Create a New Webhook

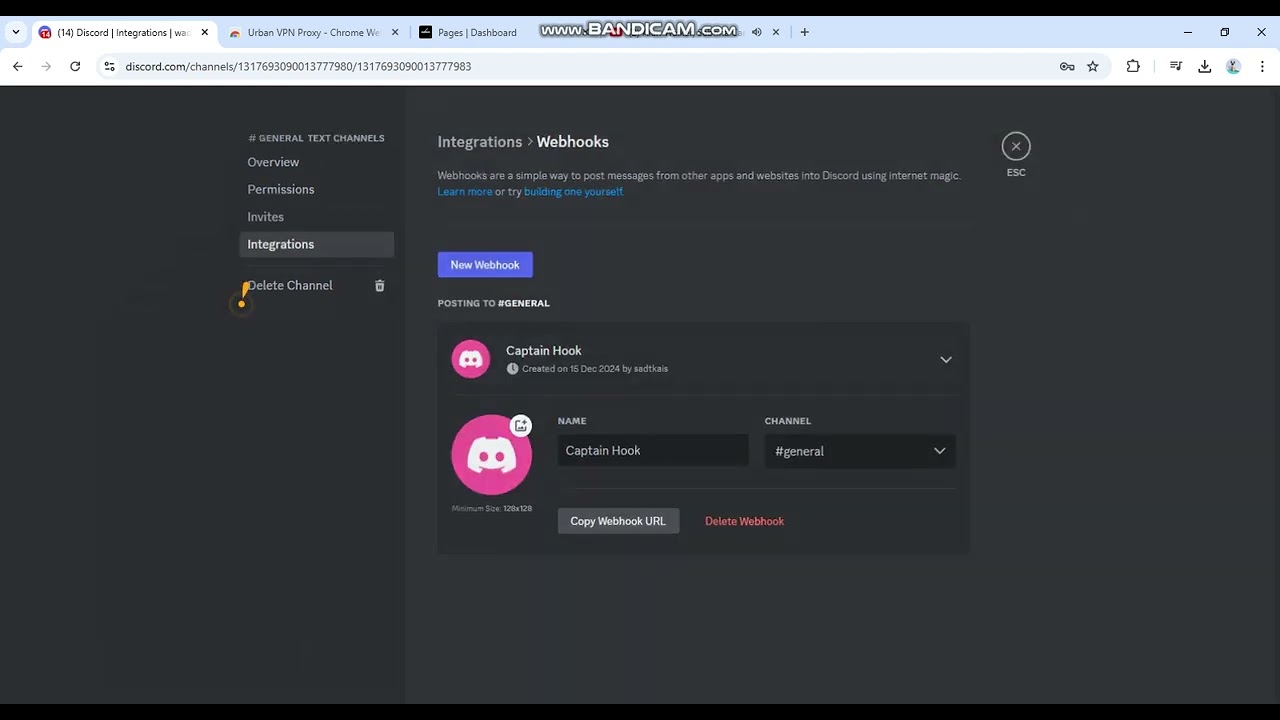pyautogui.click(x=485, y=265)
